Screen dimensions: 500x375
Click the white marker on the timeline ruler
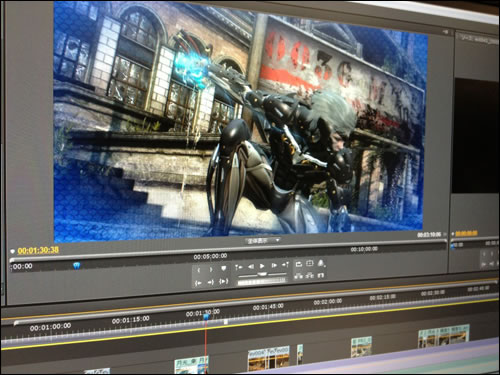pos(226,321)
